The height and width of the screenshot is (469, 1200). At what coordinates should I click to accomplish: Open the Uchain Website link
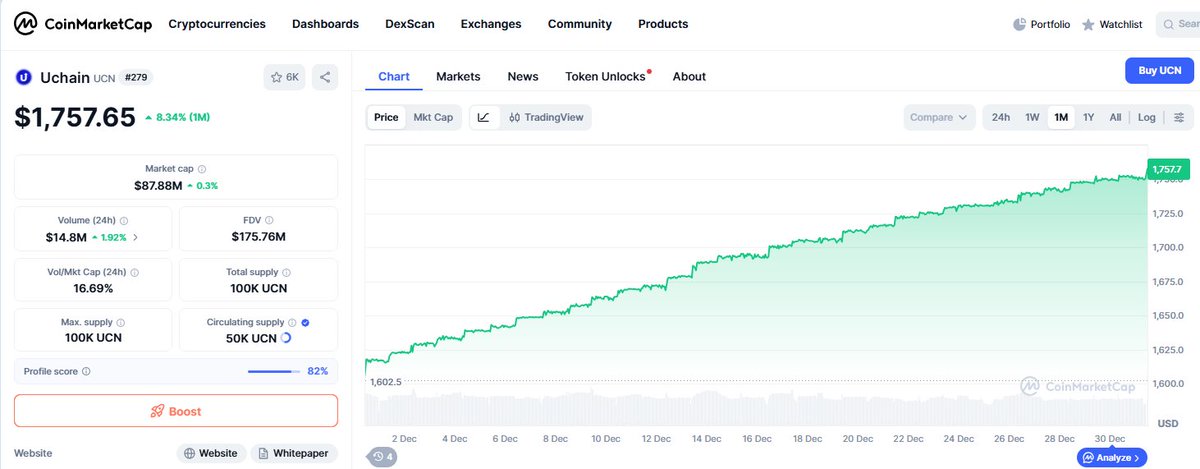[211, 453]
